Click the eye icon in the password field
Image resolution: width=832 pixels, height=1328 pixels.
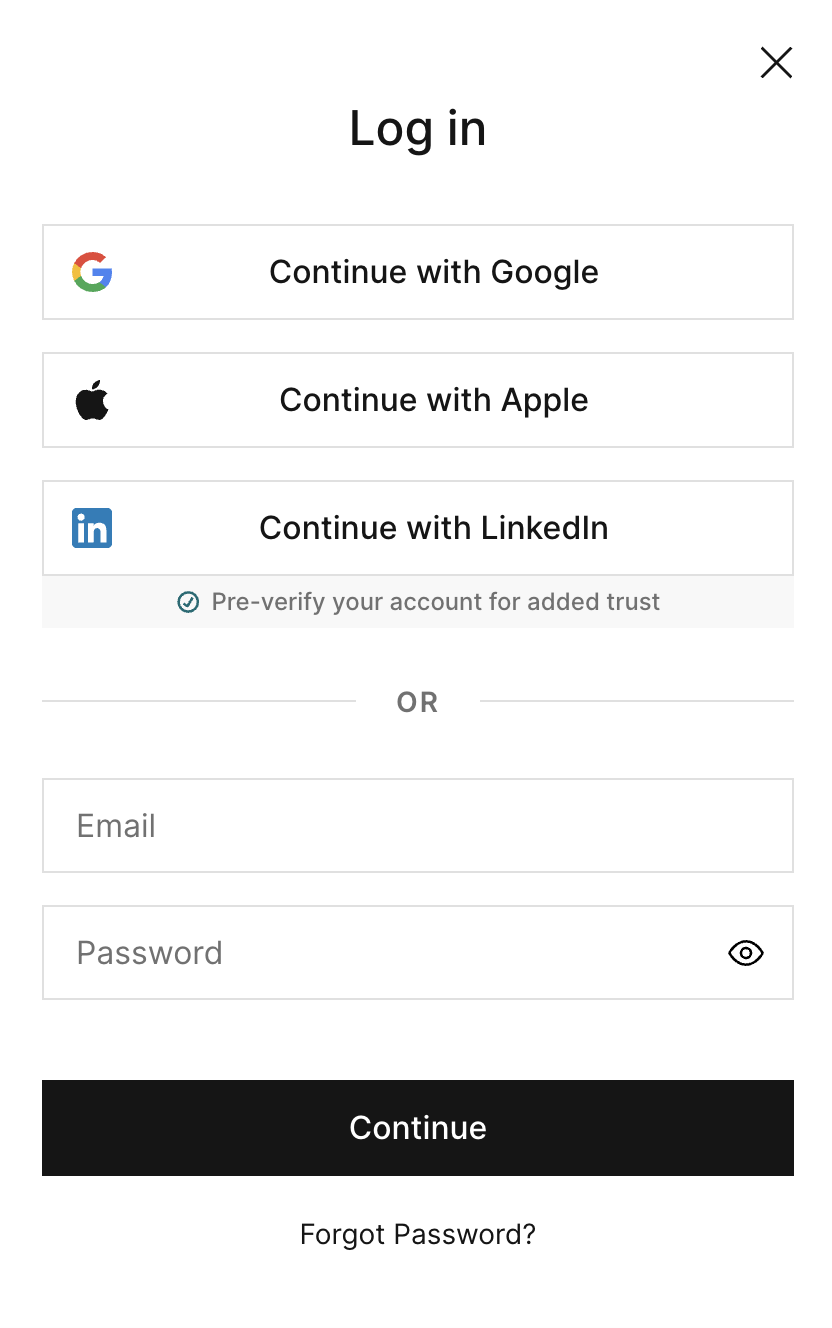tap(745, 952)
